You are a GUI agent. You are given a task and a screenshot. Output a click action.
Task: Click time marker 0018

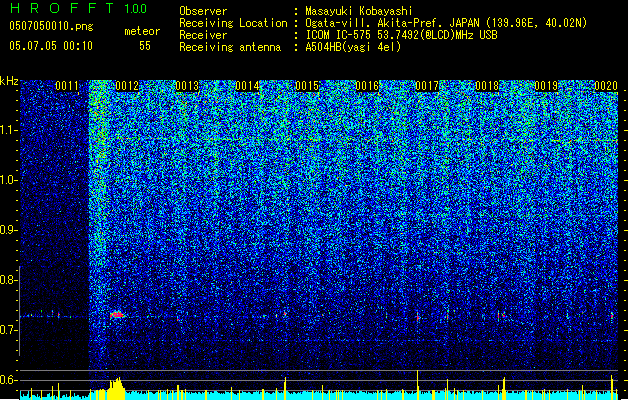487,86
